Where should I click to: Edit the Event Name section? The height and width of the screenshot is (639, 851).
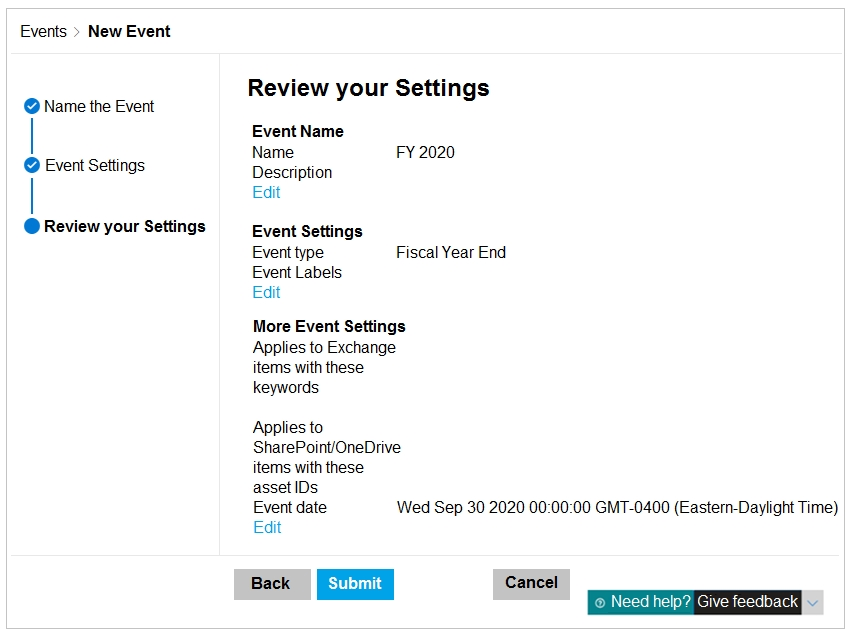[x=266, y=192]
